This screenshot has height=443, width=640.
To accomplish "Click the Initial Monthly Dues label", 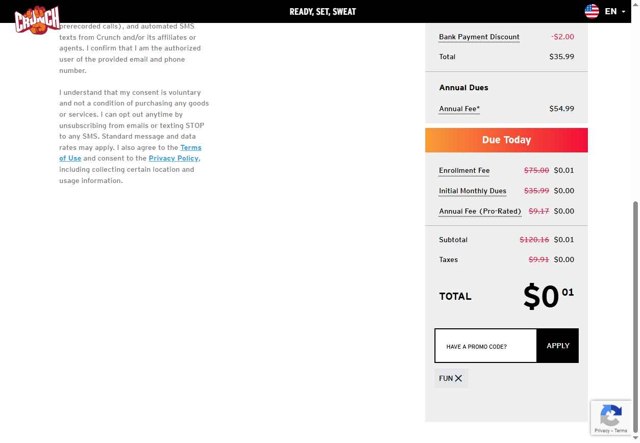I will (x=472, y=190).
